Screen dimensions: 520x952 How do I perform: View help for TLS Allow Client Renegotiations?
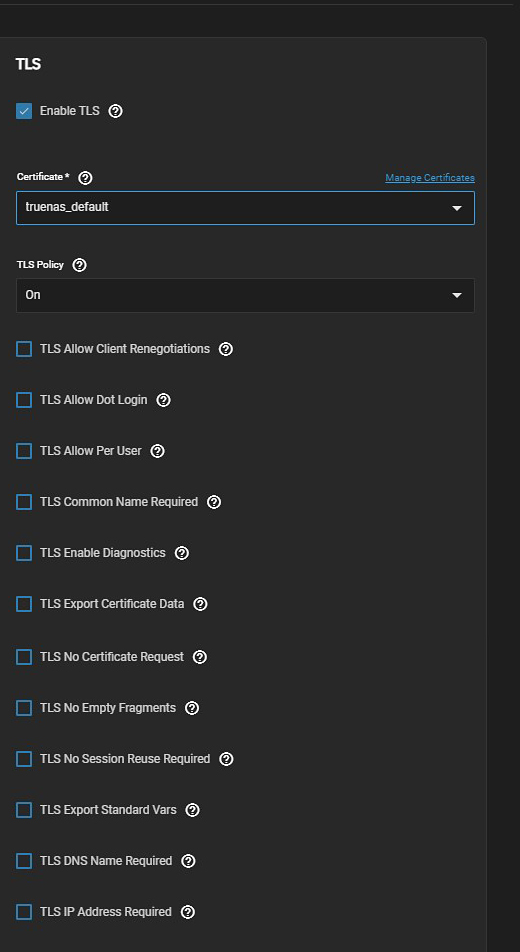226,349
